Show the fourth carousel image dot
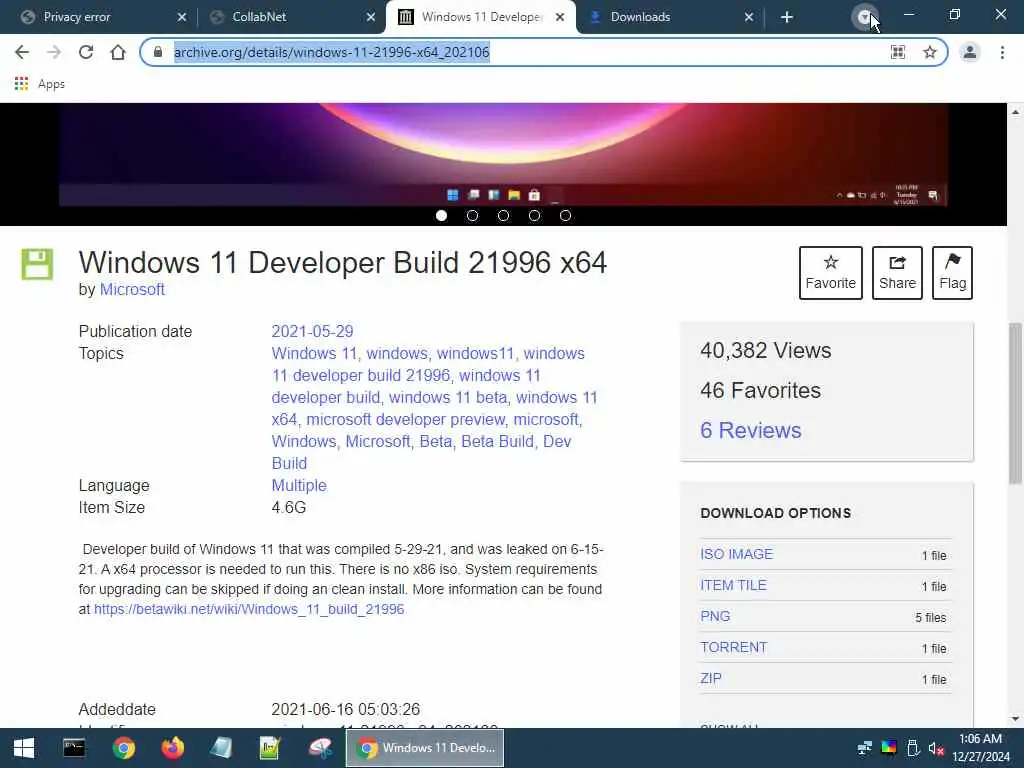The height and width of the screenshot is (768, 1024). point(534,216)
